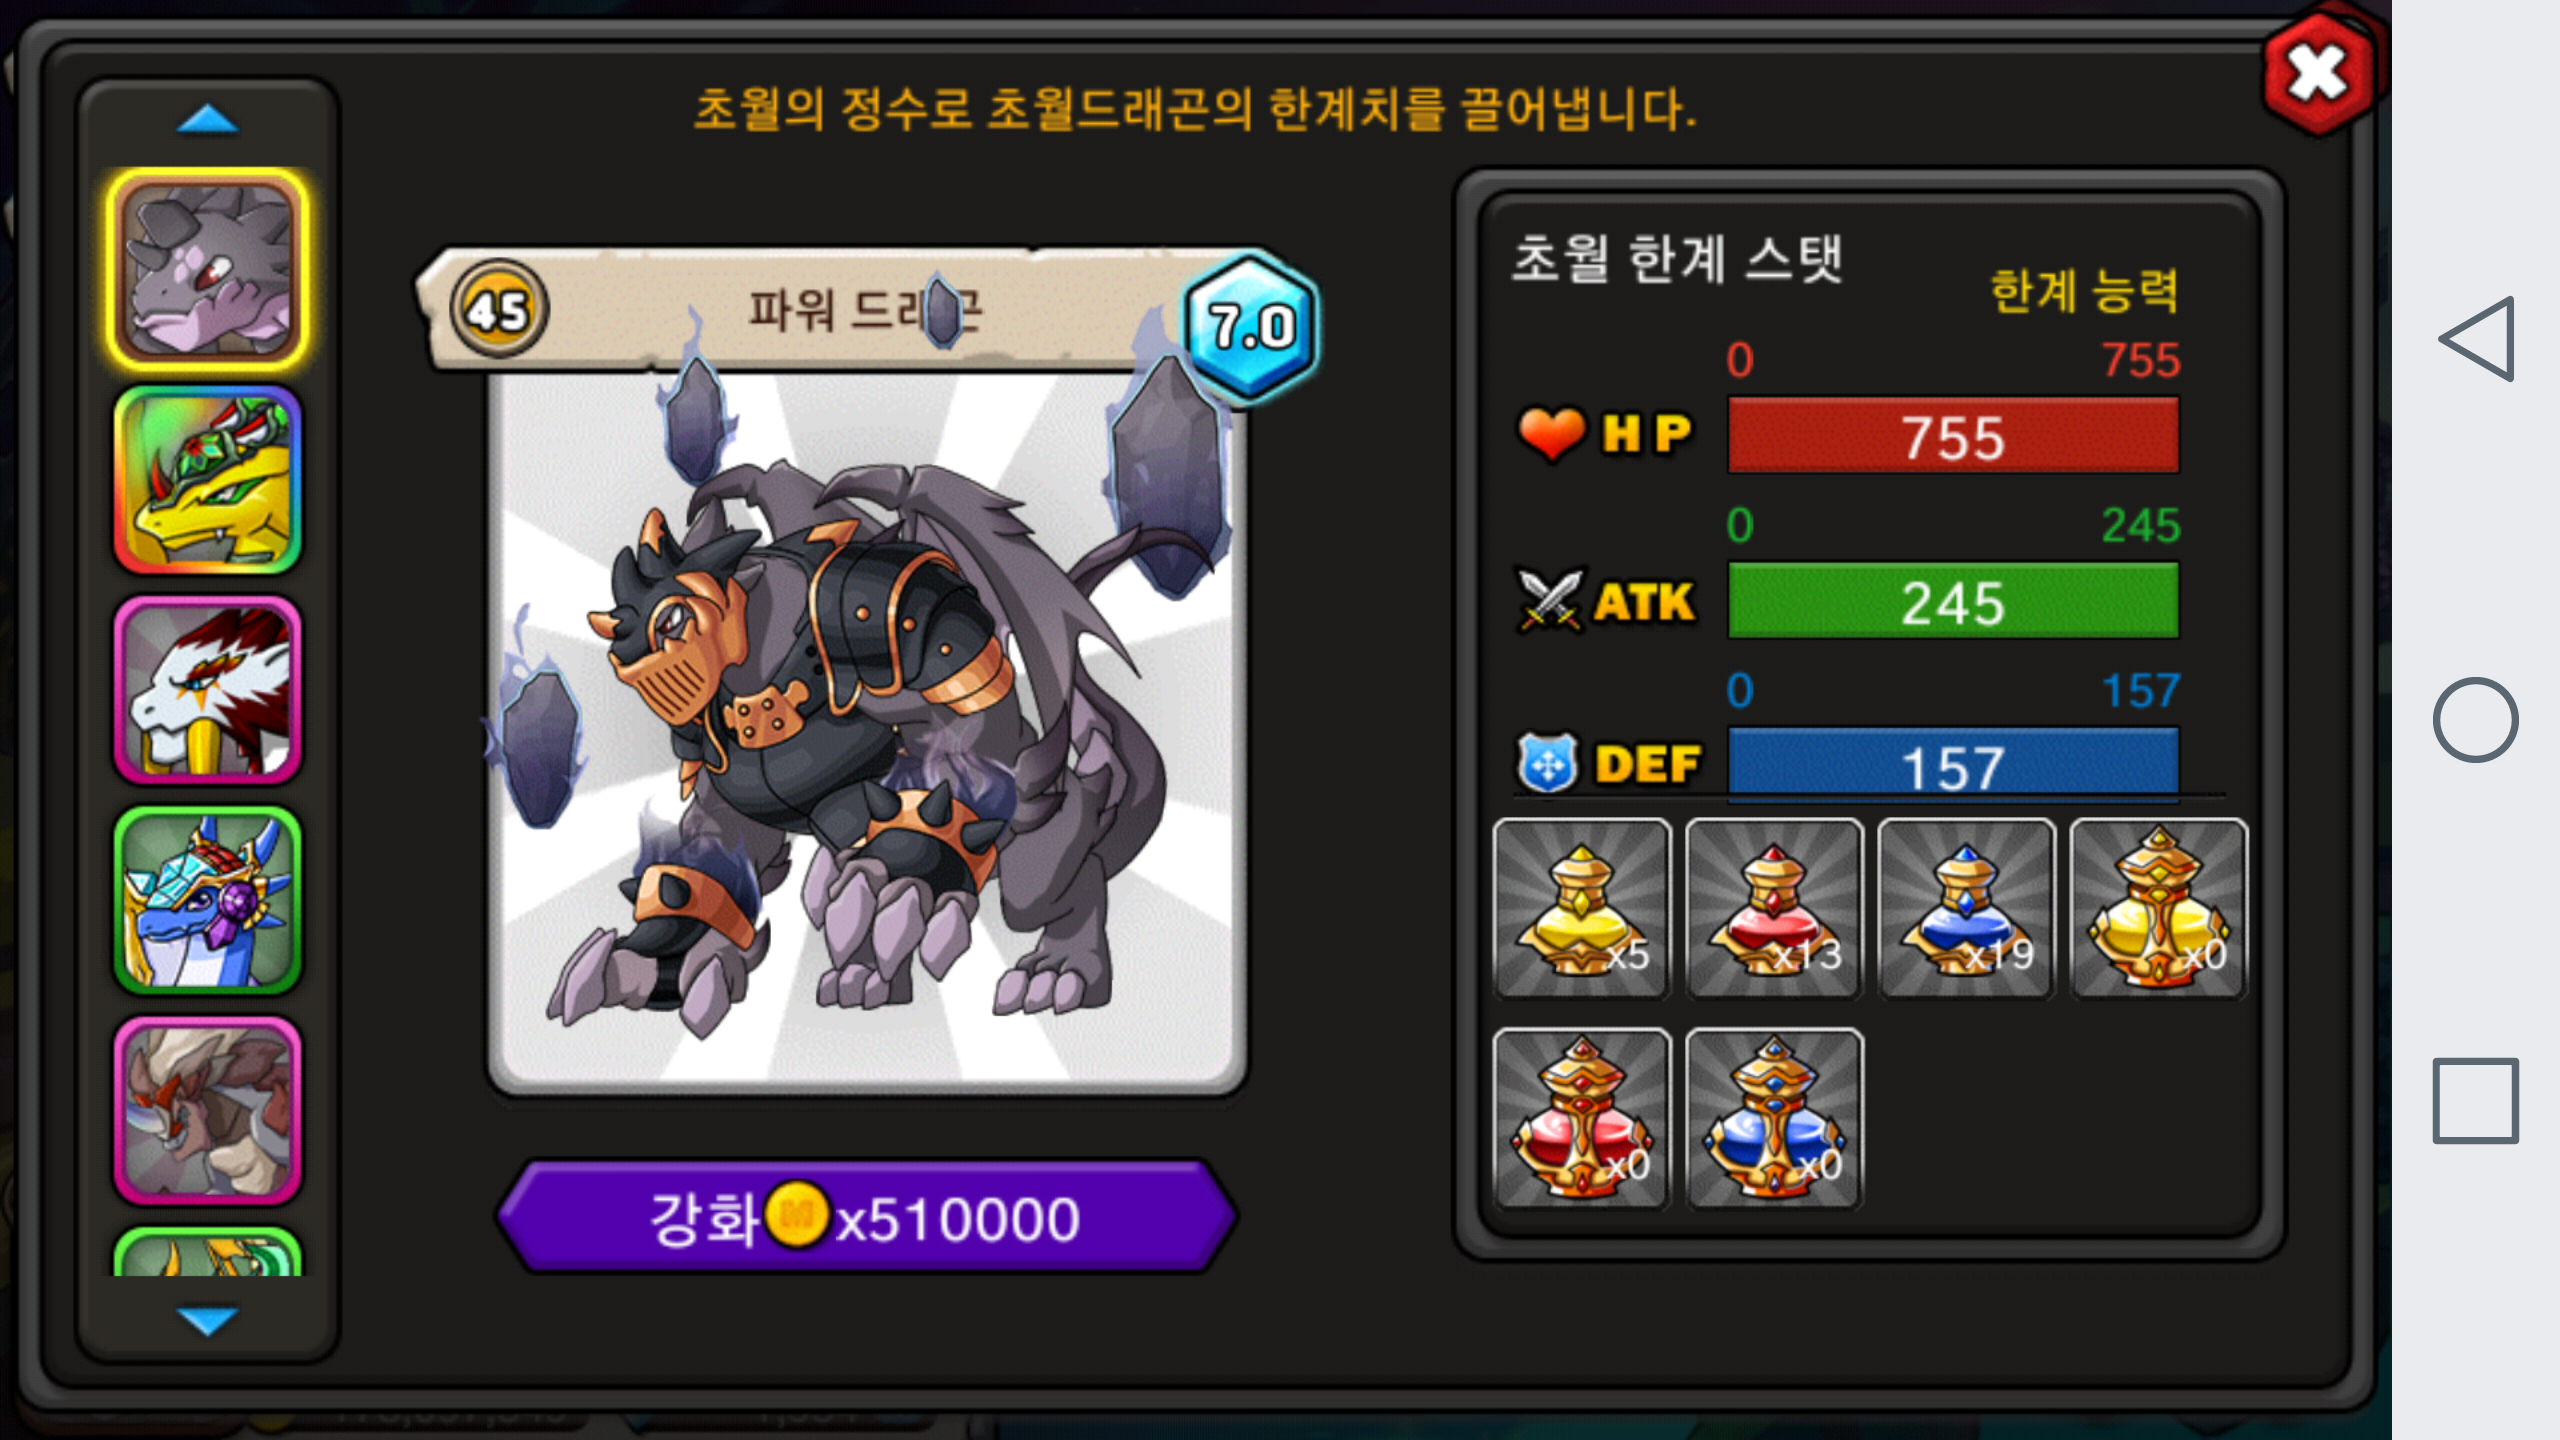Tap the Android back navigation triangle

tap(2476, 338)
